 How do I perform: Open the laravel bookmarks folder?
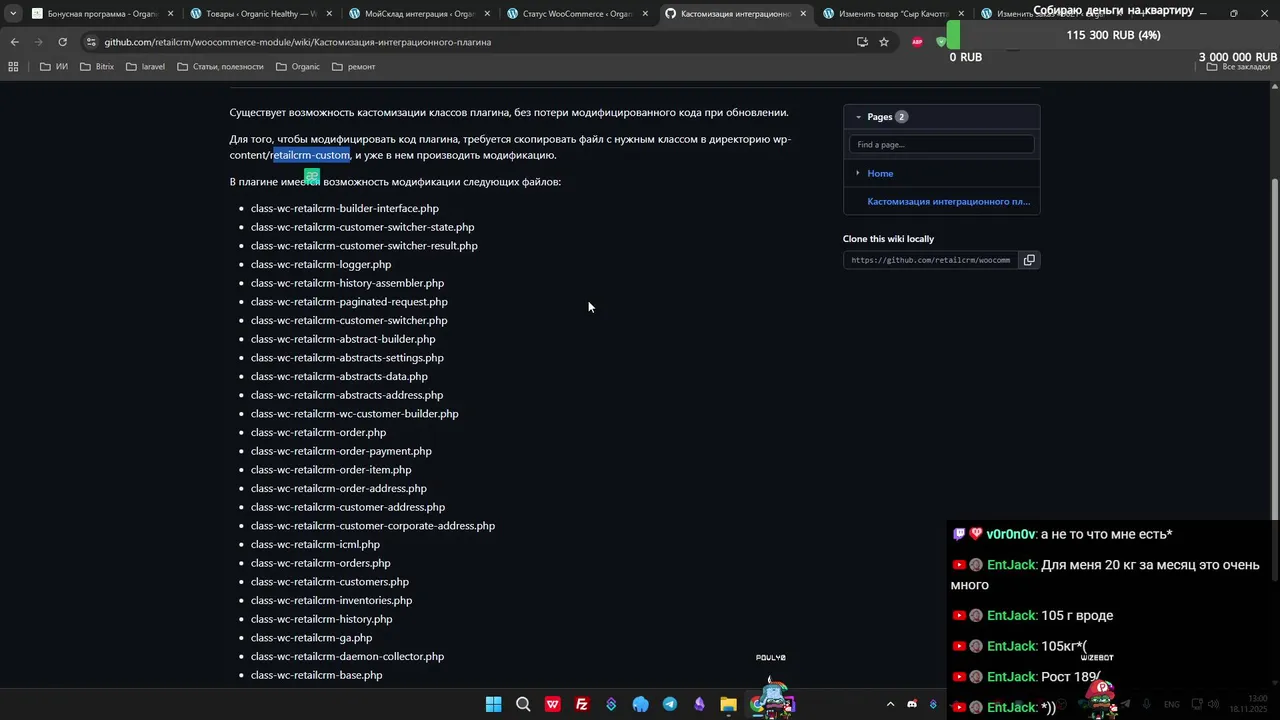[145, 67]
